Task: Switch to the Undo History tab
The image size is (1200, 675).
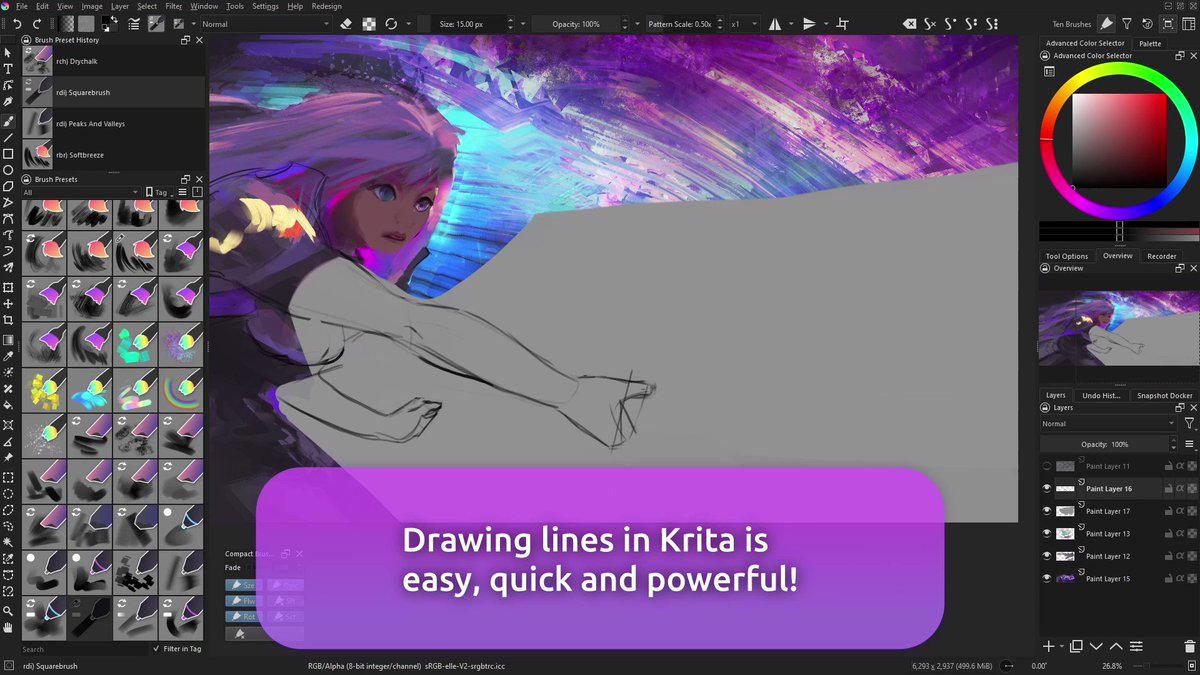Action: [1100, 395]
